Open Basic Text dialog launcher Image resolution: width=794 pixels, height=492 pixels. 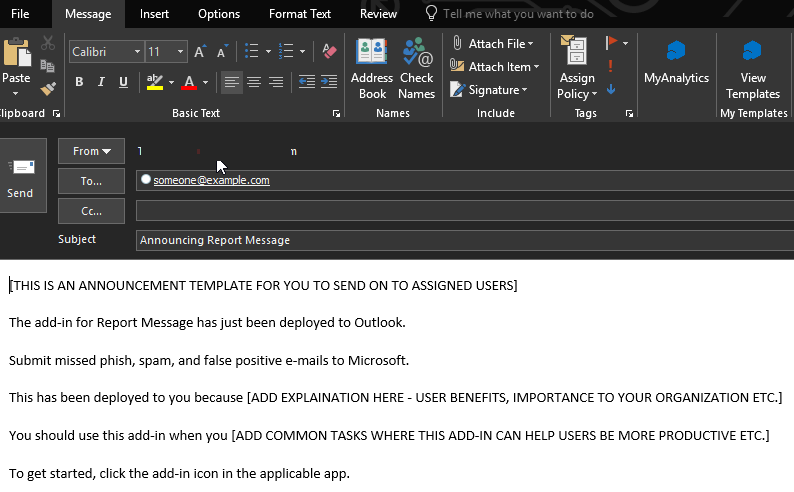[336, 114]
